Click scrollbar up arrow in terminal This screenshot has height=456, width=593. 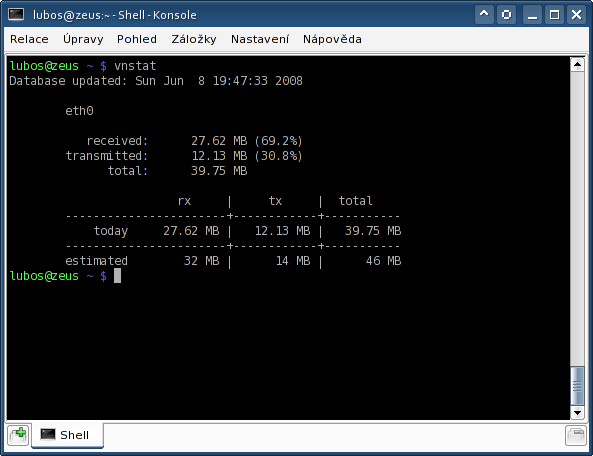pyautogui.click(x=577, y=65)
